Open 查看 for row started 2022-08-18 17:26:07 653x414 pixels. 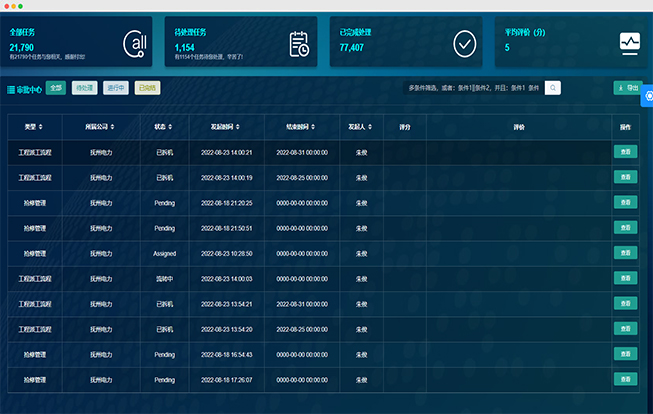(x=625, y=379)
